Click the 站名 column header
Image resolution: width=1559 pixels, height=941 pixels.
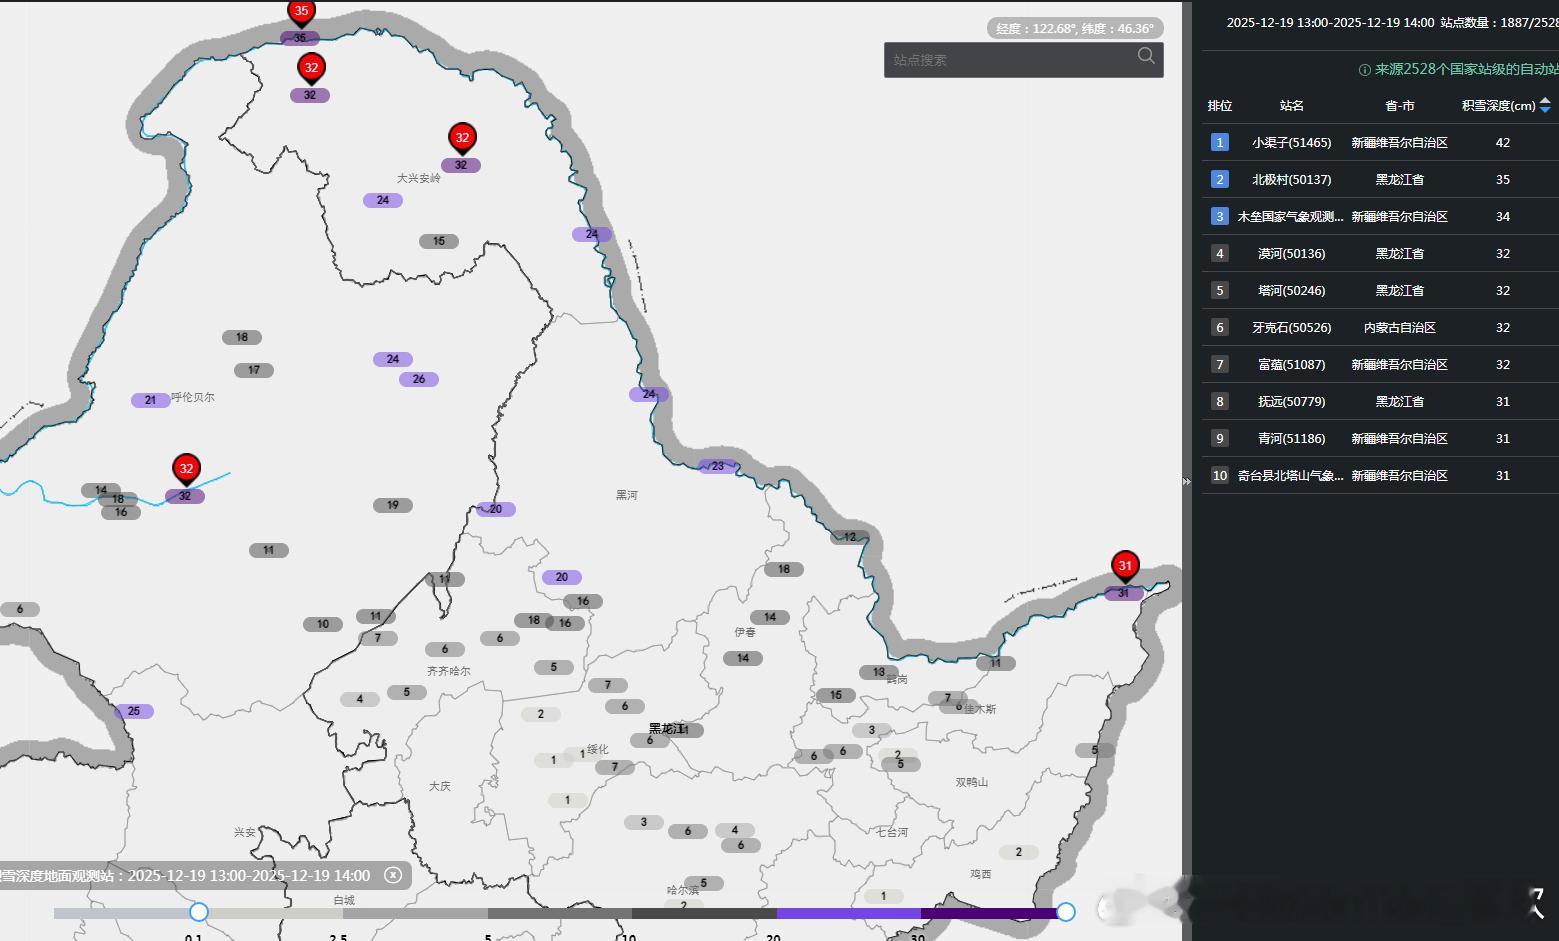coord(1291,106)
